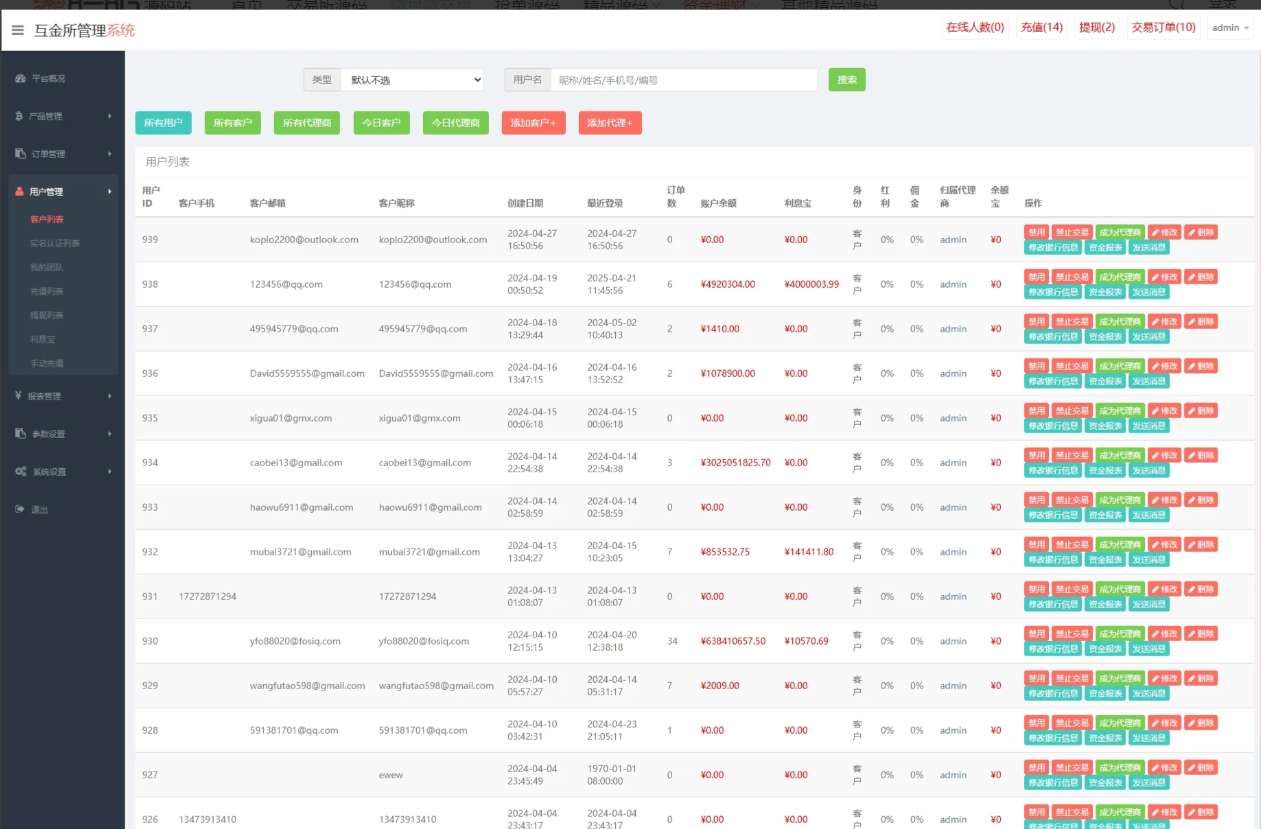Click the 用户名 search input field
Screen dimensions: 1261x829
click(684, 80)
